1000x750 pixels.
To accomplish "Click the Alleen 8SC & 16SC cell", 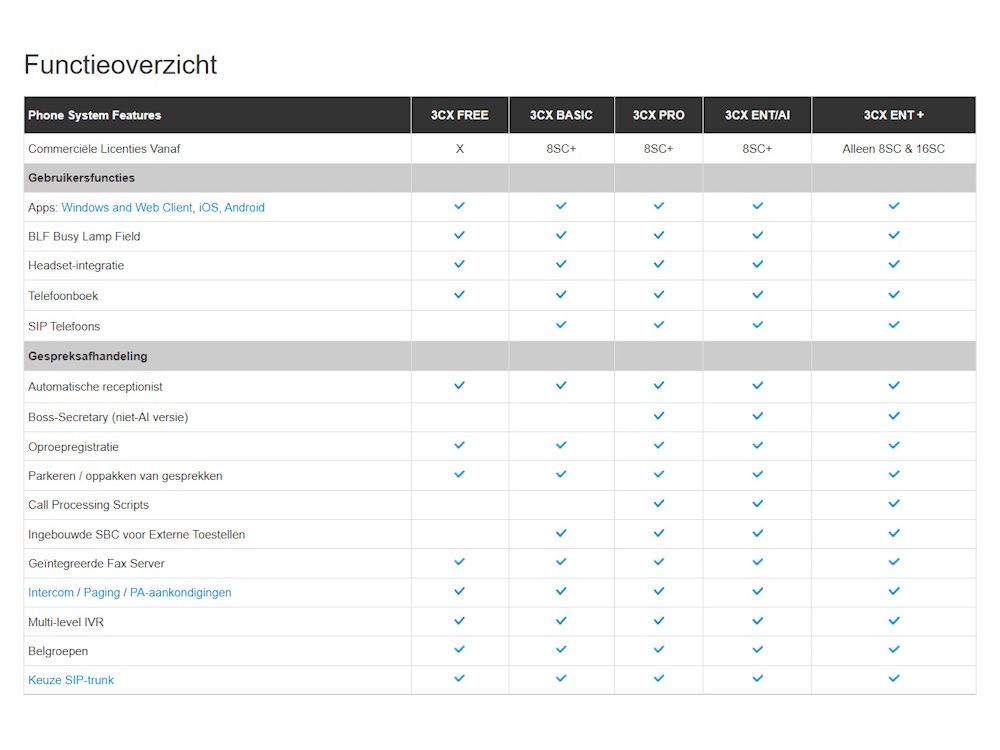I will click(893, 149).
